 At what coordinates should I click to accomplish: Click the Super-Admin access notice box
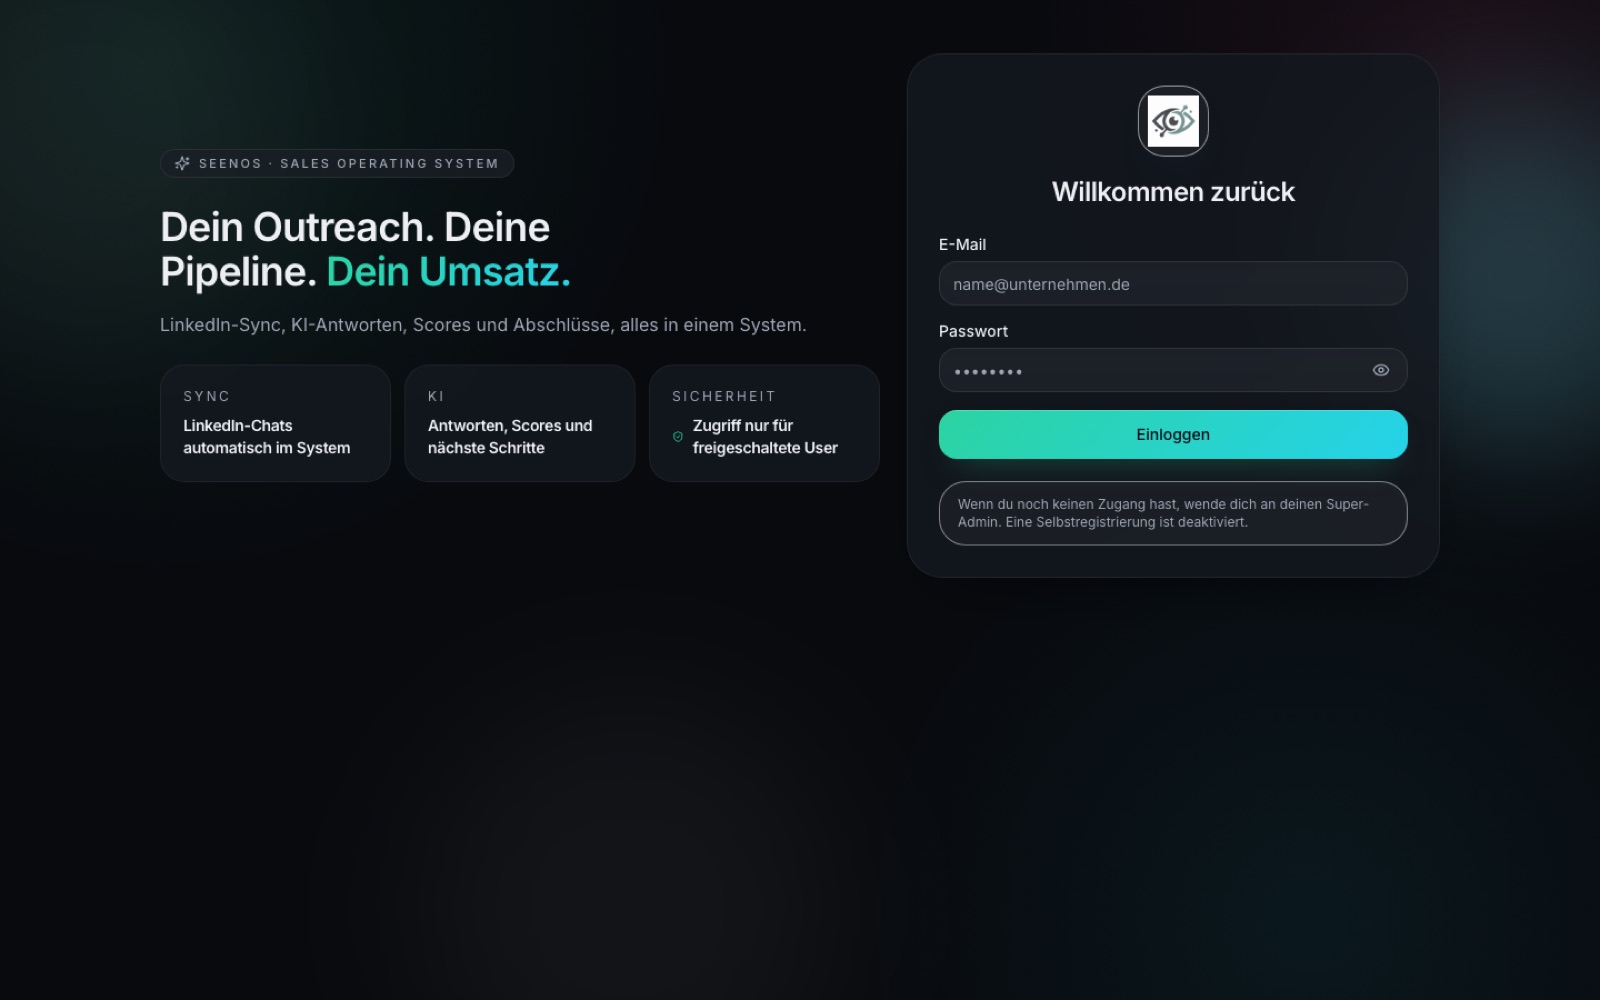tap(1173, 513)
